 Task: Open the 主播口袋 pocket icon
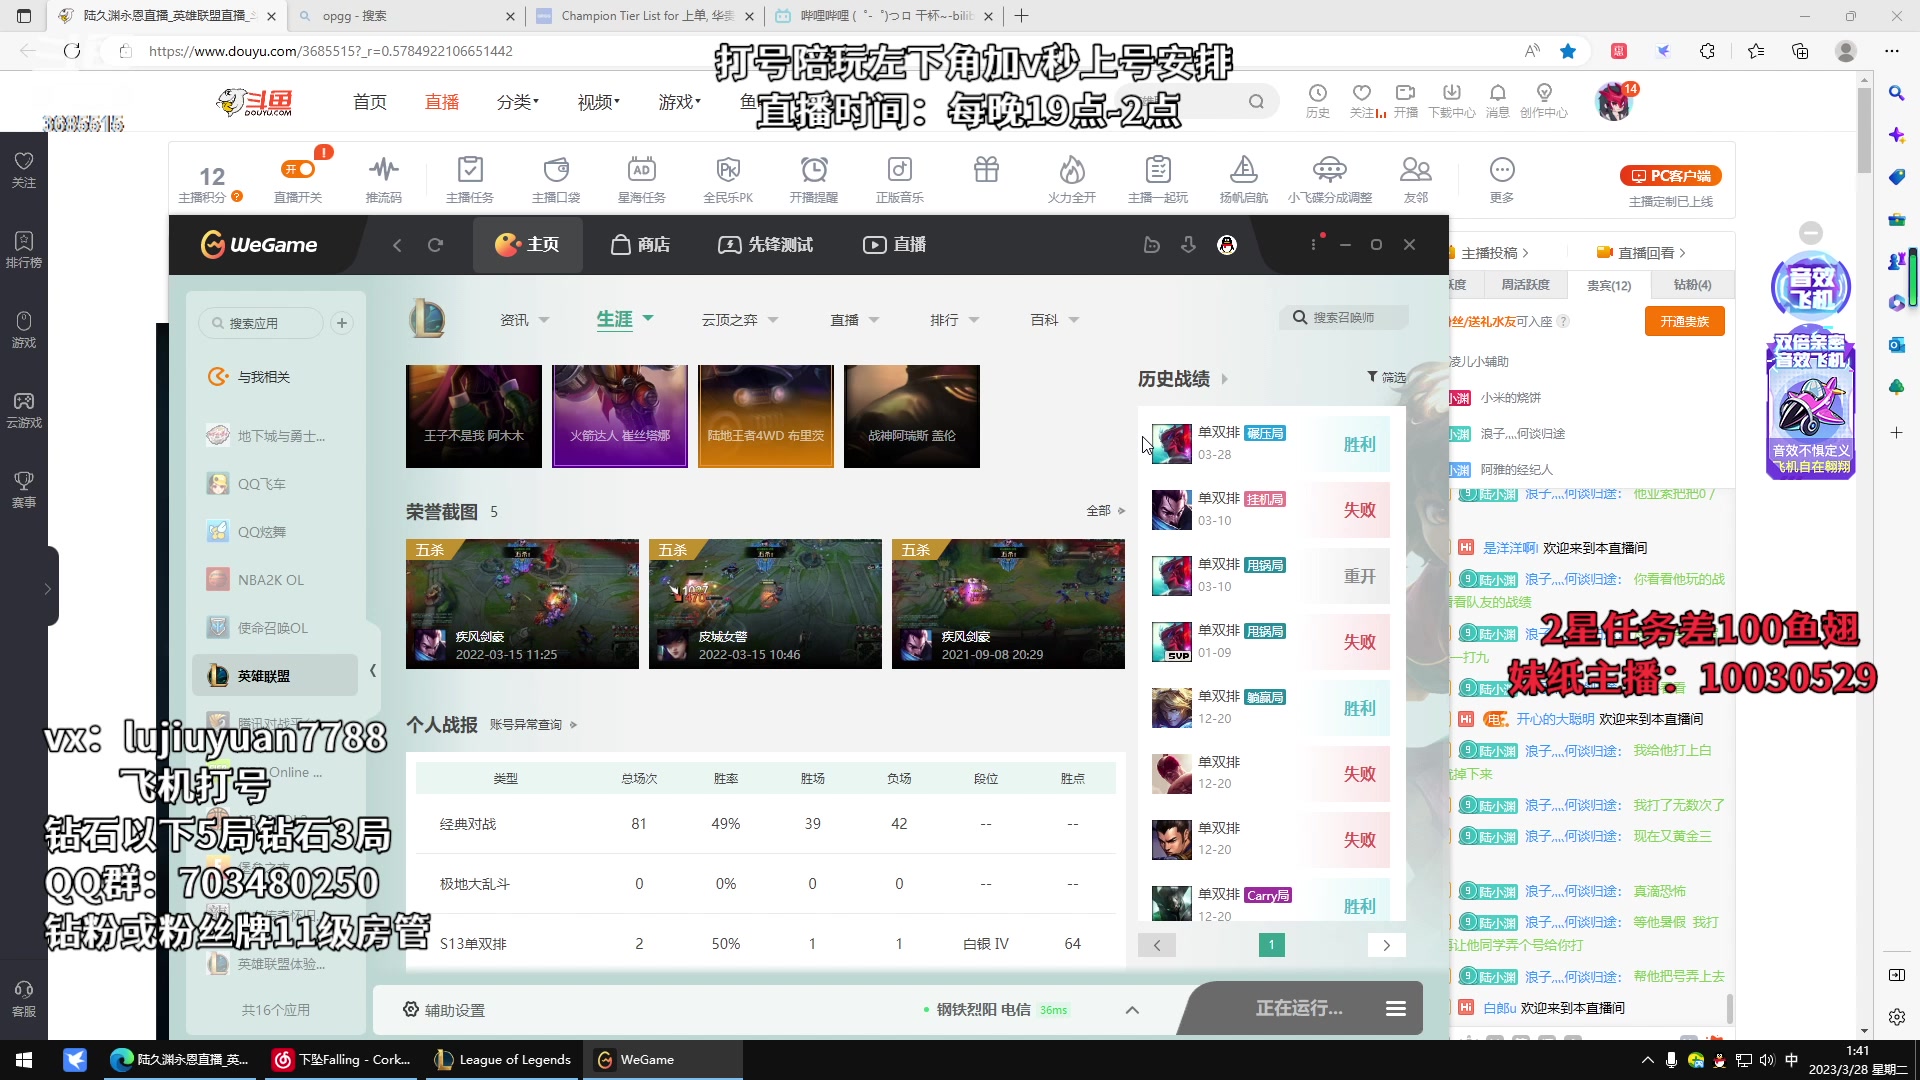[556, 170]
